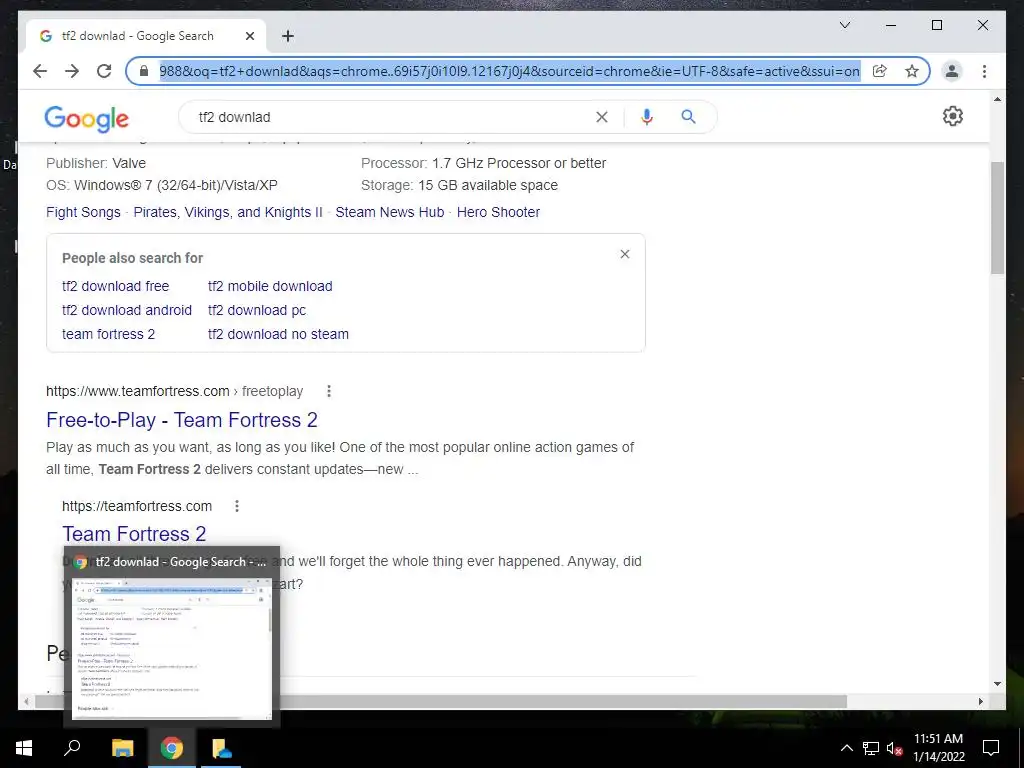
Task: Open the Chrome profile avatar menu
Action: pos(952,71)
